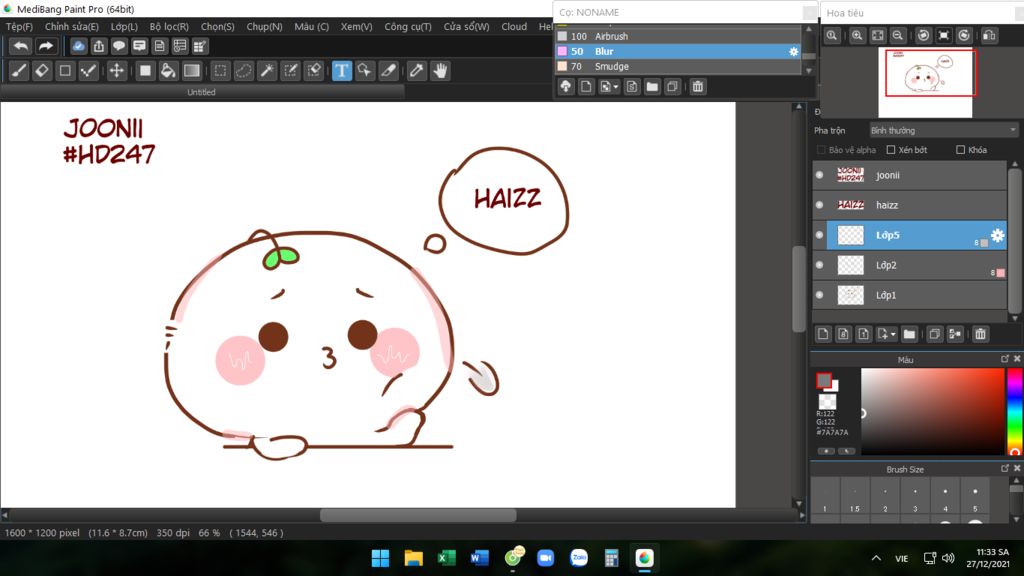Select the Airbrush brush
Screen dimensions: 1024x576
tap(678, 36)
